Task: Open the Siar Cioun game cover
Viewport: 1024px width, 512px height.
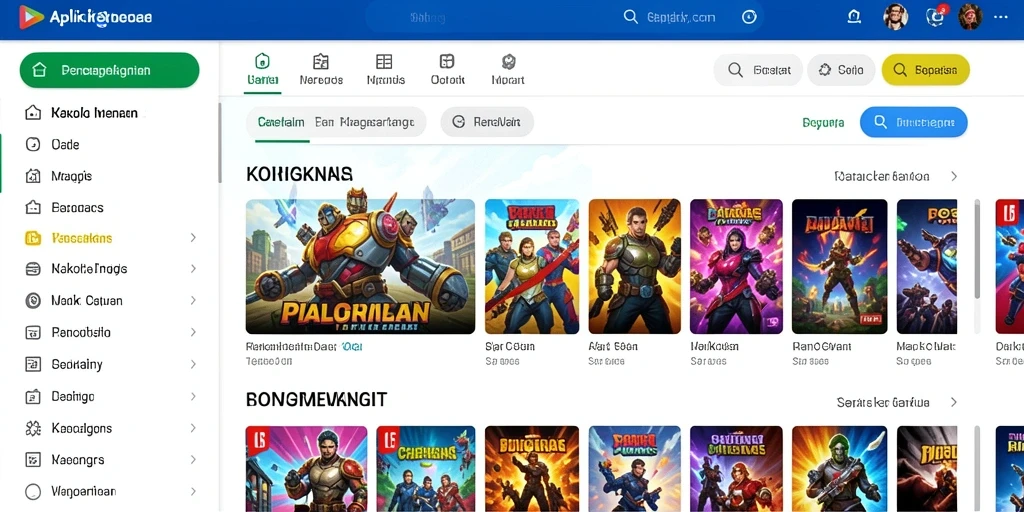Action: (532, 266)
